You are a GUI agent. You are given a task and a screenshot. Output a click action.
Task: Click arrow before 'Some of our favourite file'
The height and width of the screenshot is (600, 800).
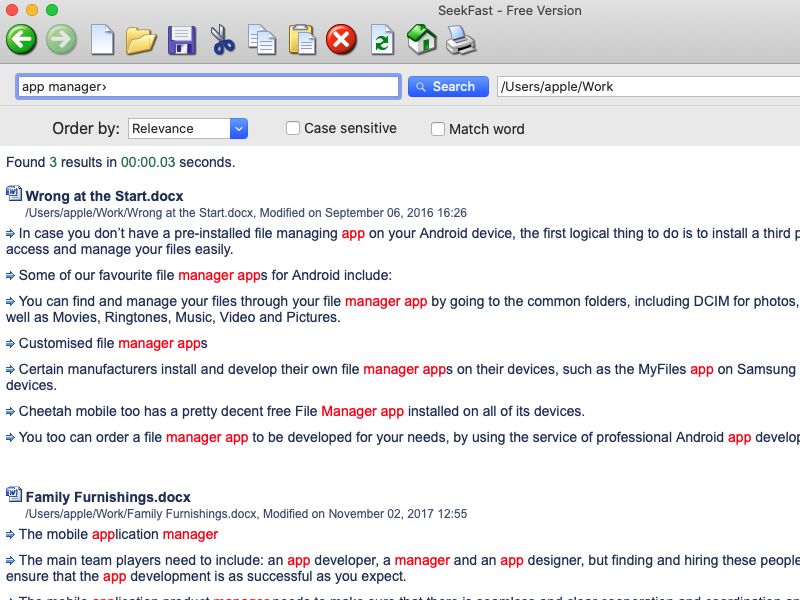(x=10, y=276)
